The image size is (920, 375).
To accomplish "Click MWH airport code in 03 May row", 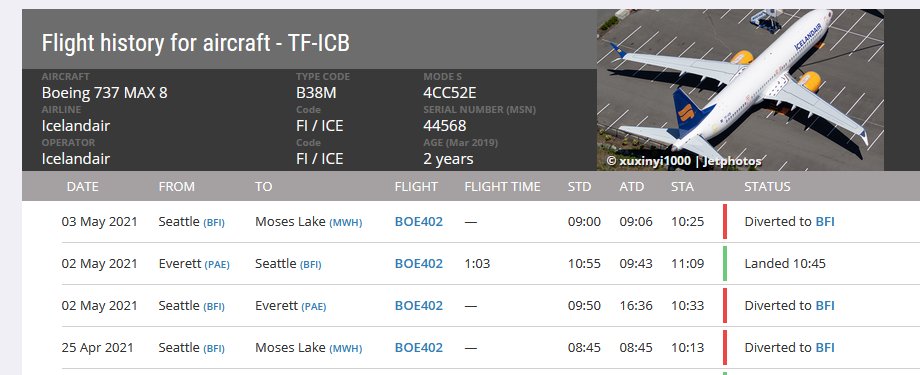I will point(346,222).
